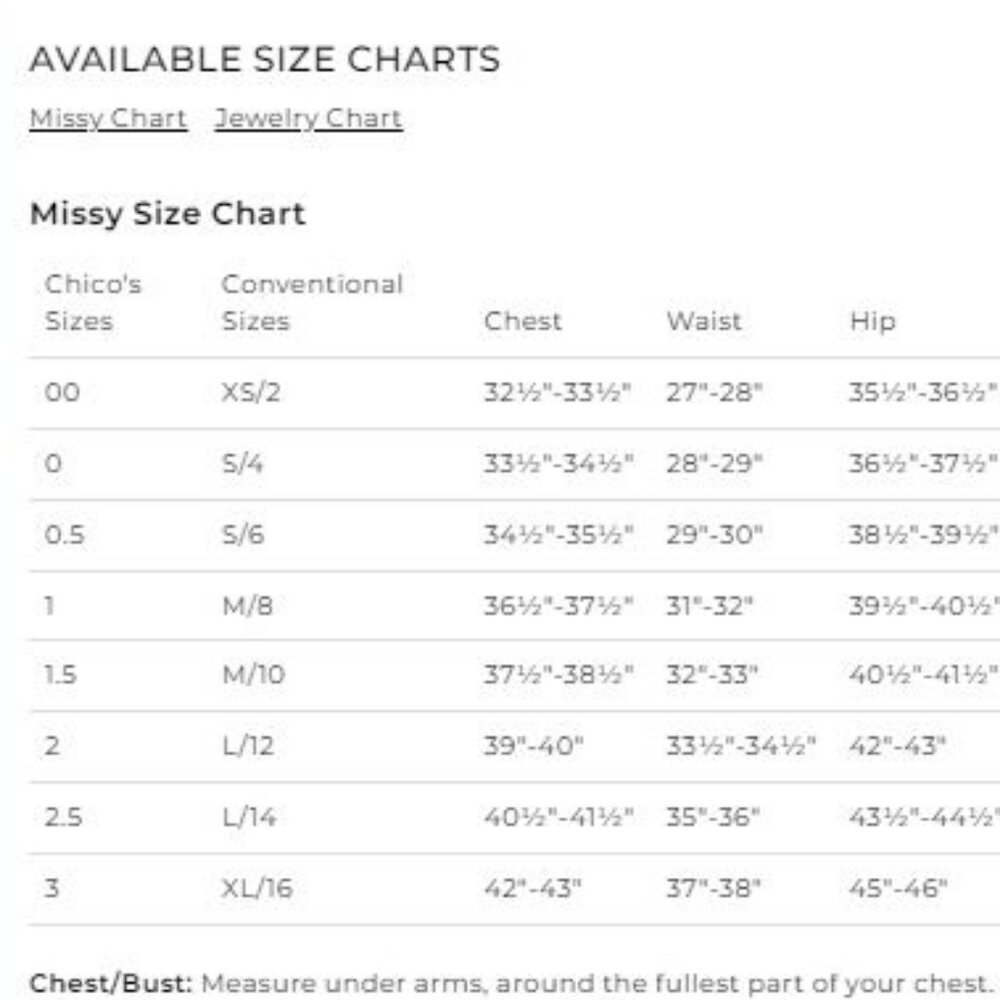Select the Missy Size Chart title

tap(168, 214)
